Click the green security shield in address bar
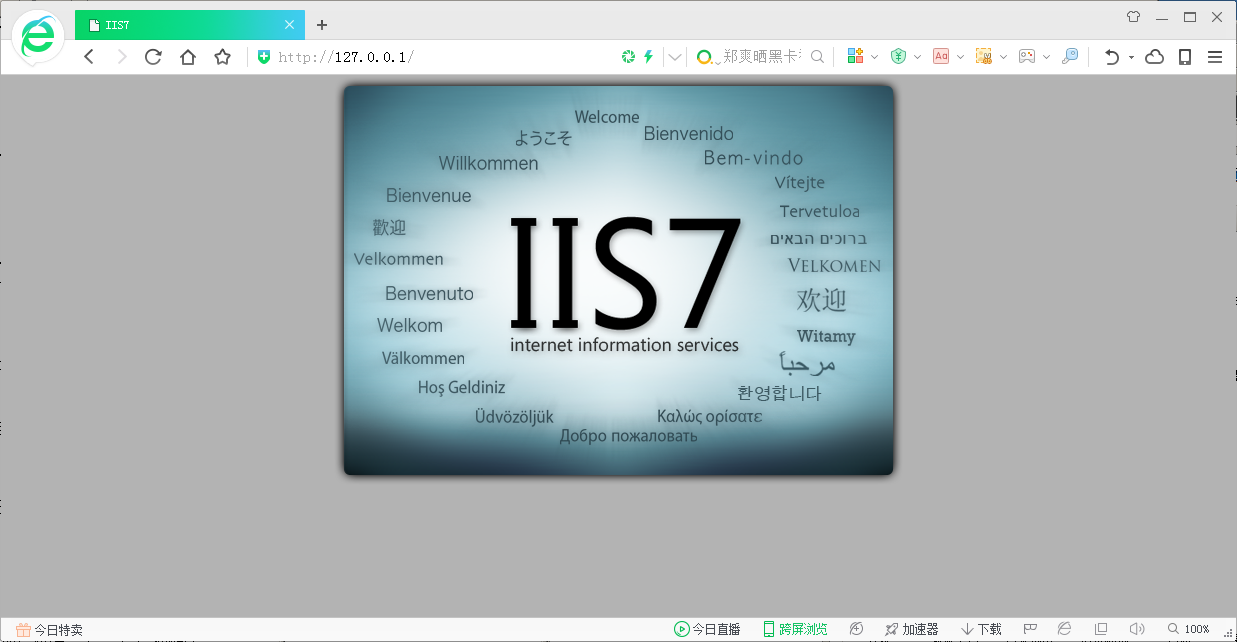Screen dimensions: 1237x642 coord(264,57)
